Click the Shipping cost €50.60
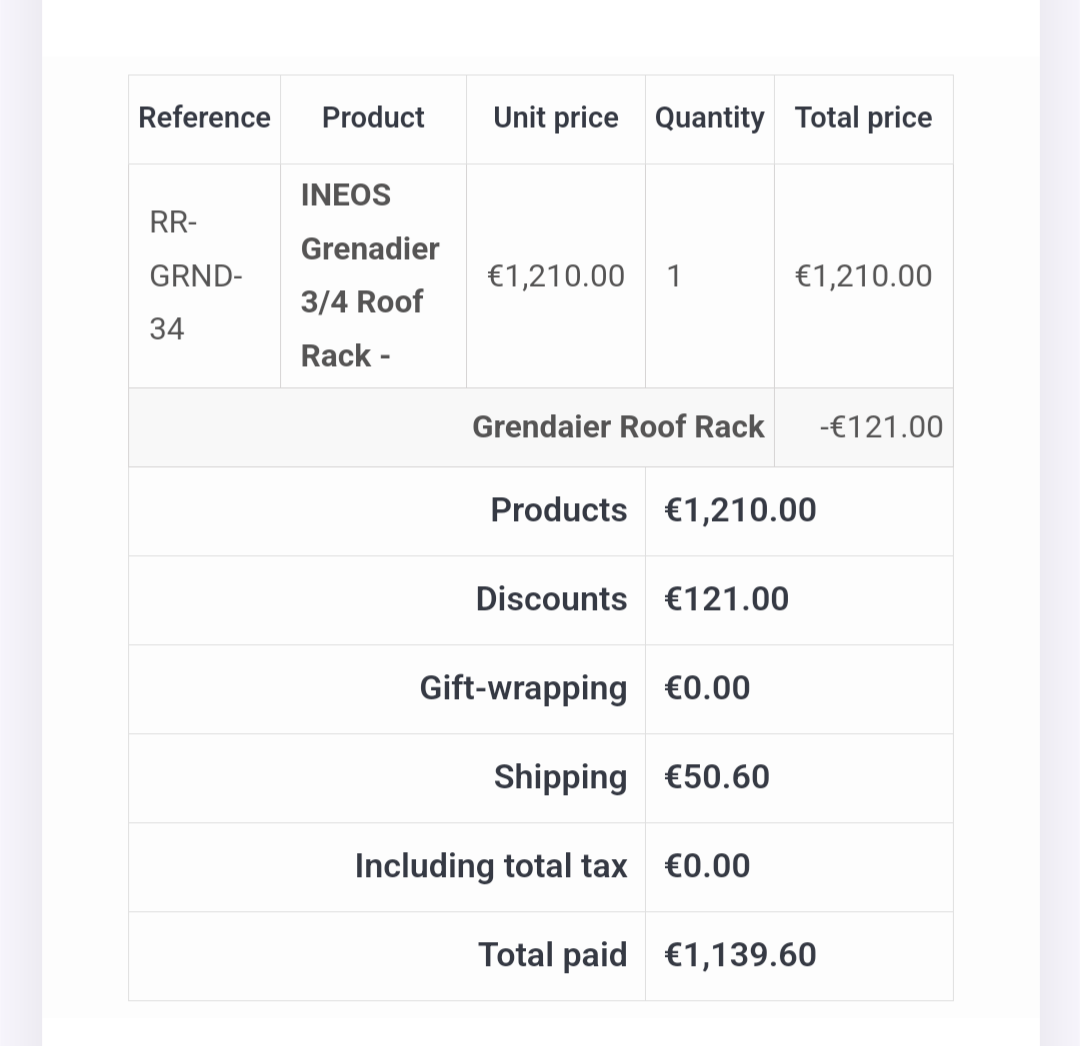Viewport: 1080px width, 1046px height. pyautogui.click(x=717, y=777)
